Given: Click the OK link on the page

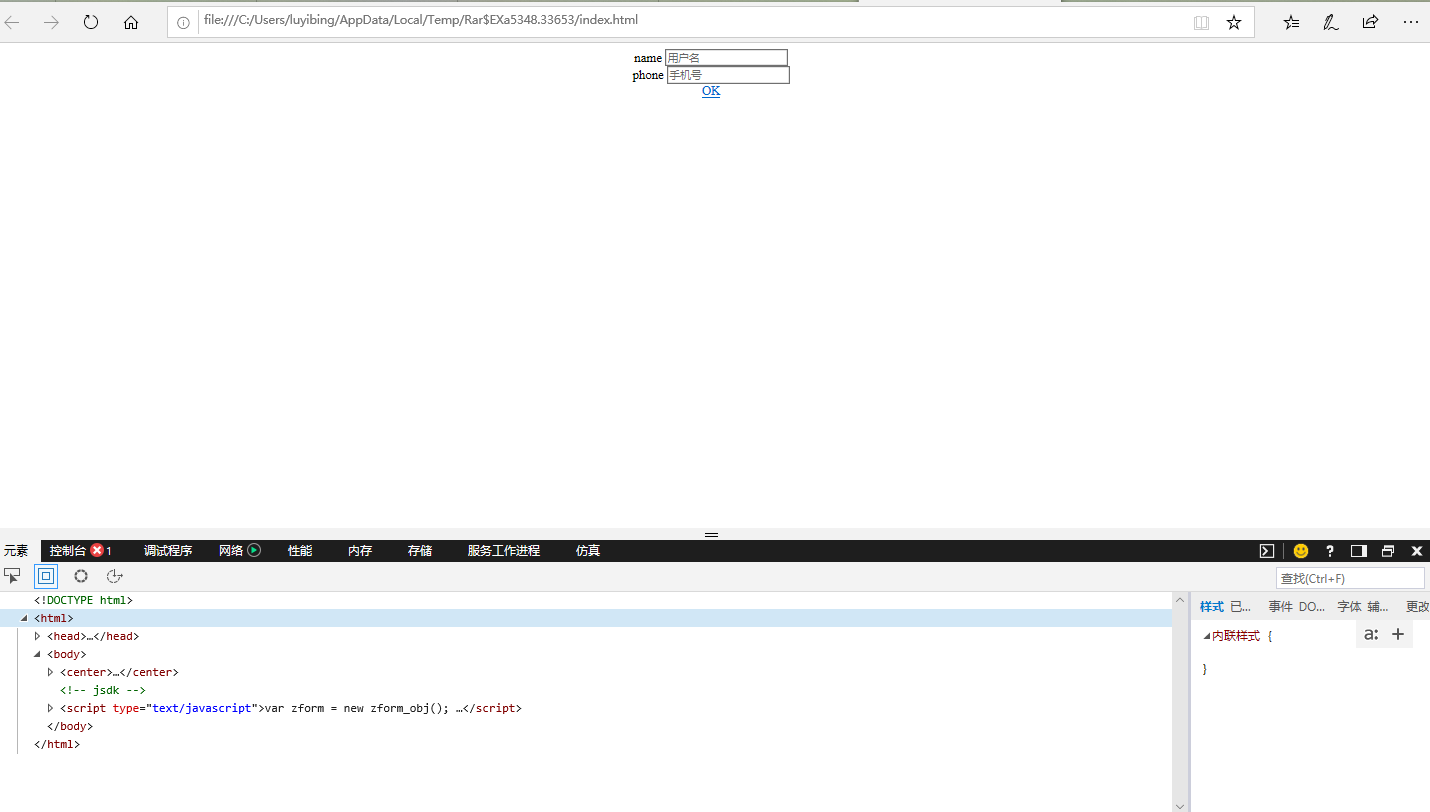Looking at the screenshot, I should (x=711, y=91).
